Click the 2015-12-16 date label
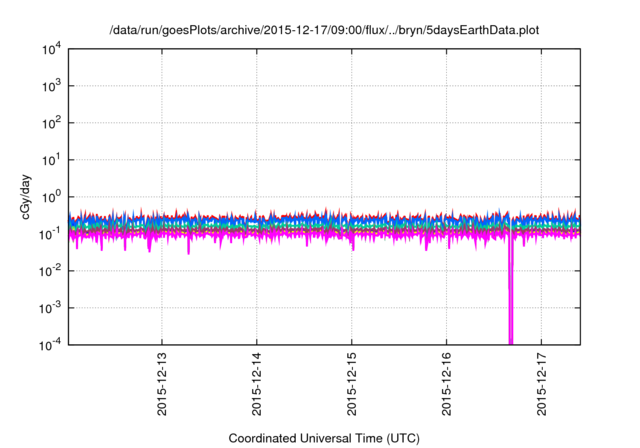 click(x=447, y=384)
